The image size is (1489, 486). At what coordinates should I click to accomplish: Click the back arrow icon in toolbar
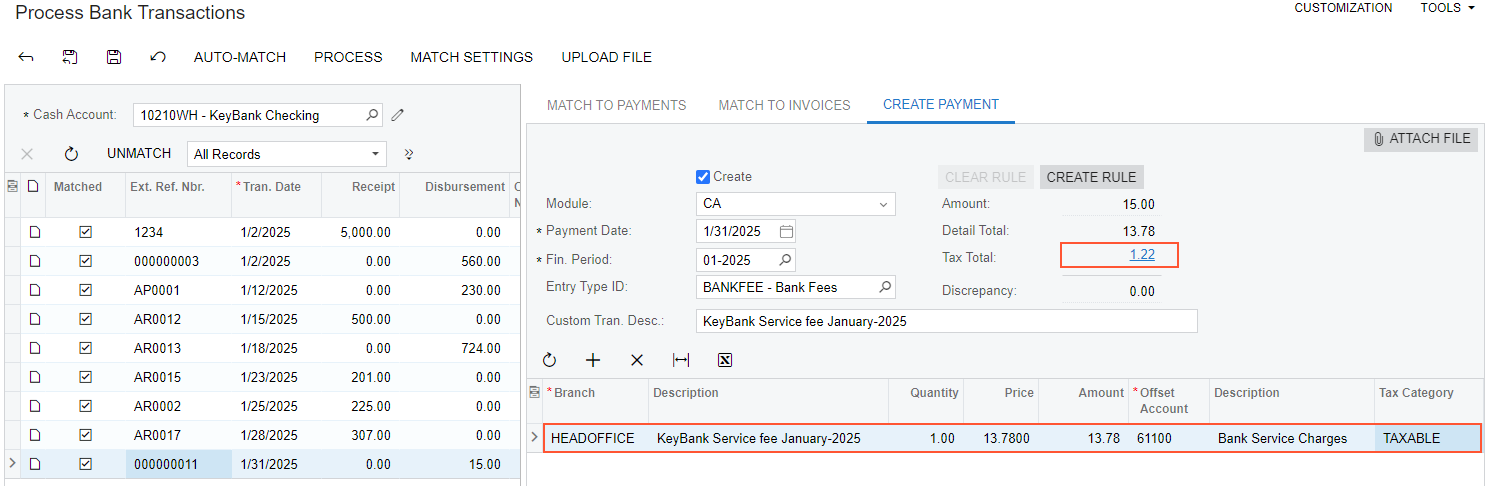click(26, 57)
